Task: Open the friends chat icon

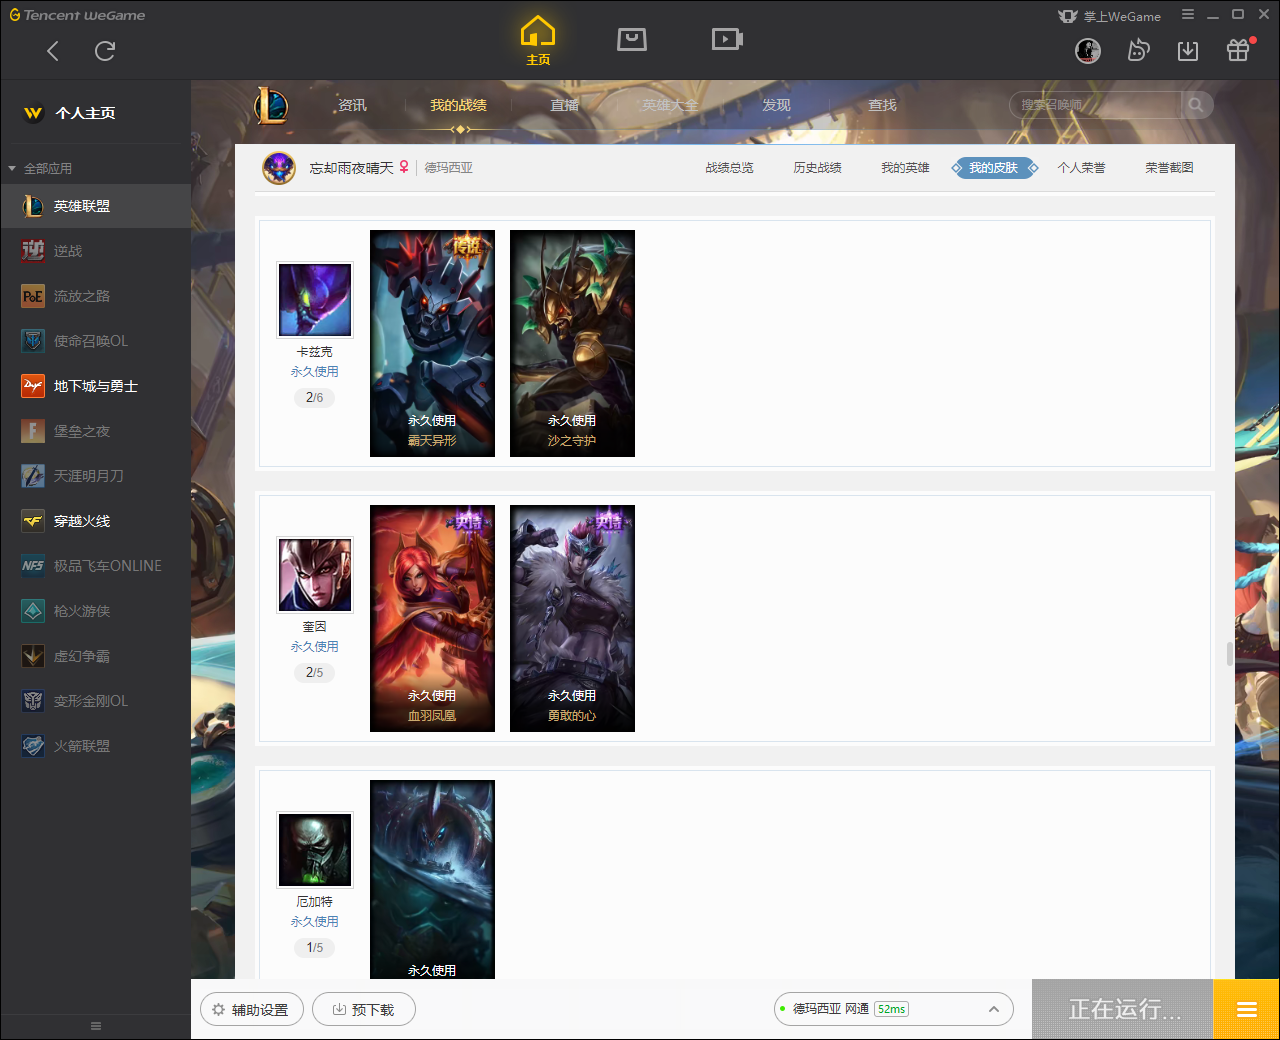Action: point(1138,51)
